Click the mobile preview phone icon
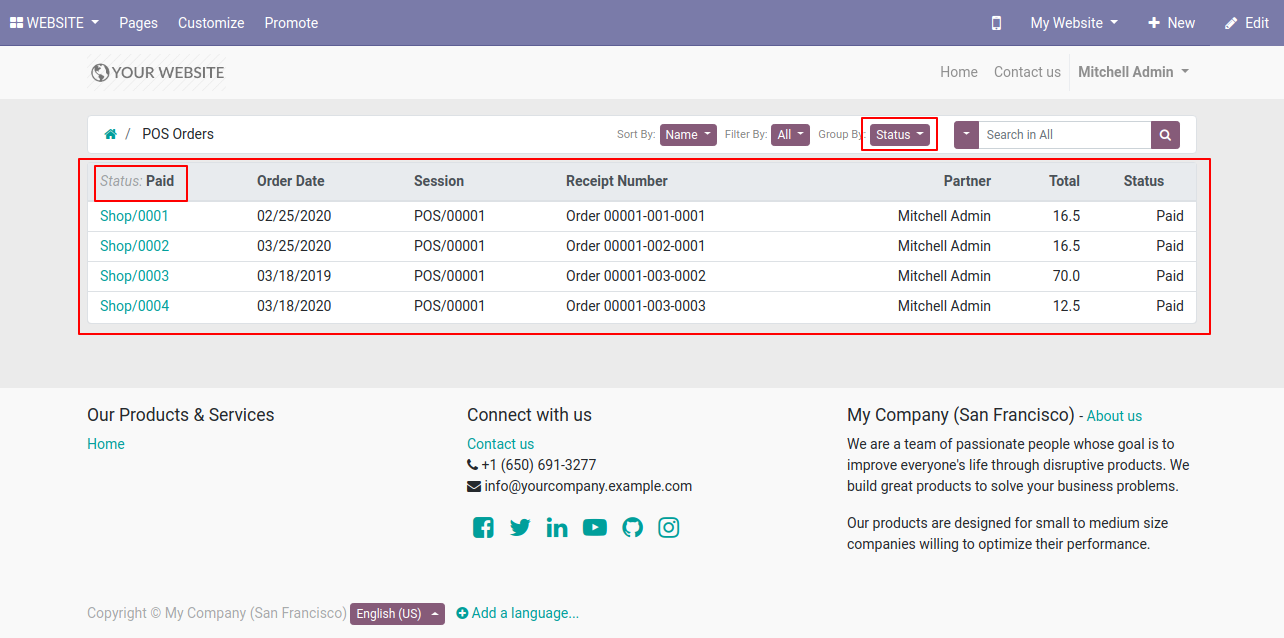 point(996,23)
